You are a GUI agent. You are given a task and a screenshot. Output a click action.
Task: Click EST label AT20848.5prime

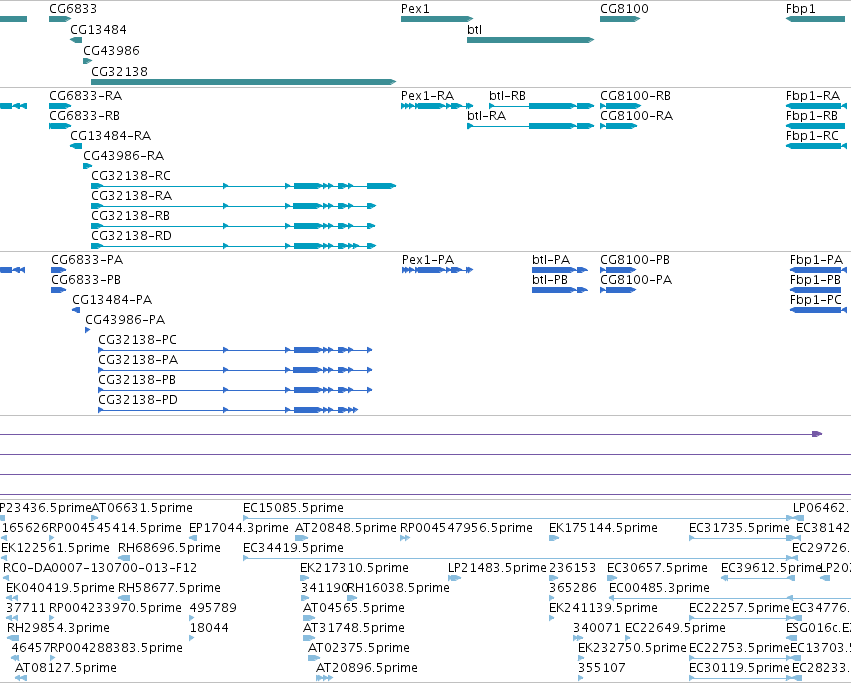[x=346, y=528]
